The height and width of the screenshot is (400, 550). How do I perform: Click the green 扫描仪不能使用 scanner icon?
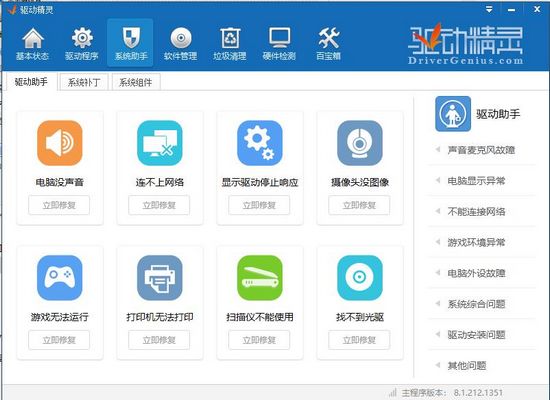tap(260, 278)
